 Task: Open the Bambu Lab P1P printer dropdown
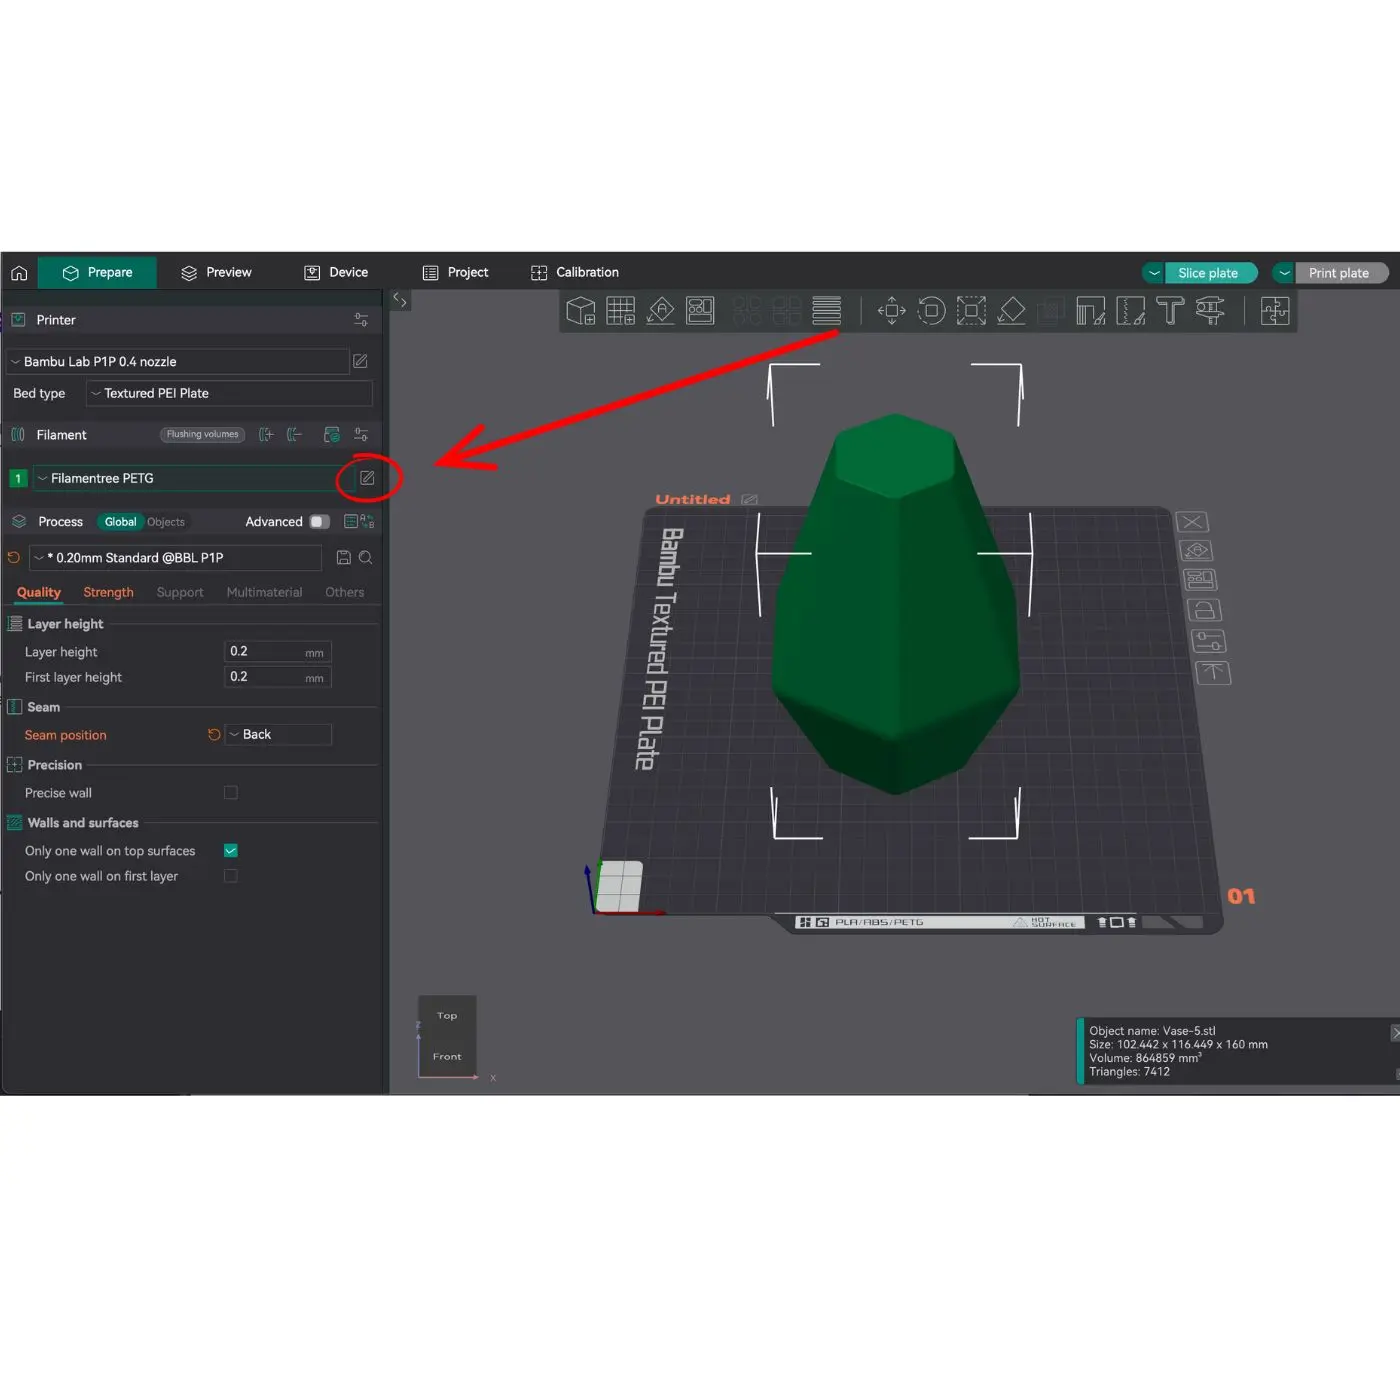[x=178, y=362]
